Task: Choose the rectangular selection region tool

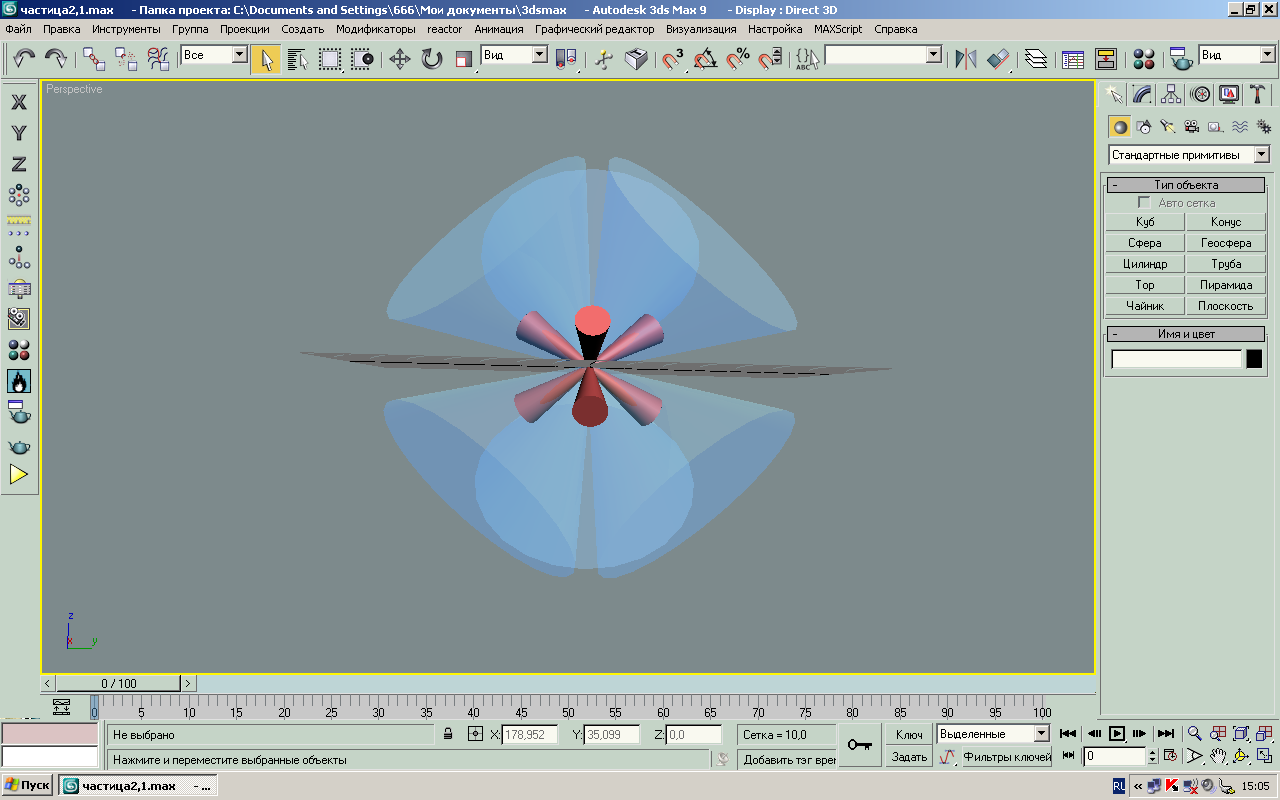Action: click(330, 59)
